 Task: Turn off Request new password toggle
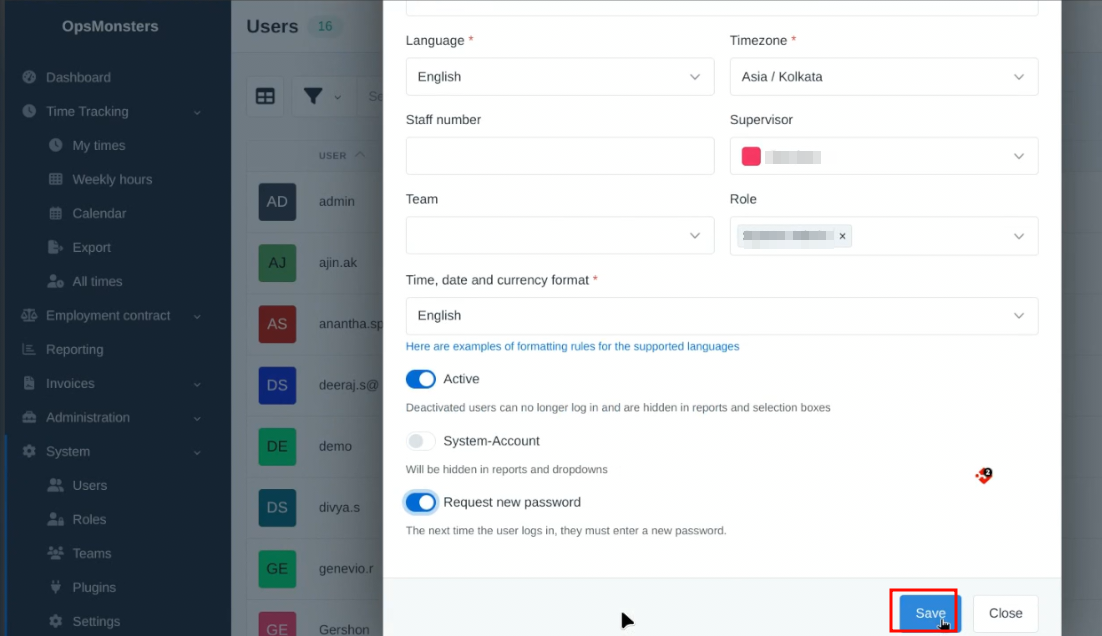coord(421,502)
